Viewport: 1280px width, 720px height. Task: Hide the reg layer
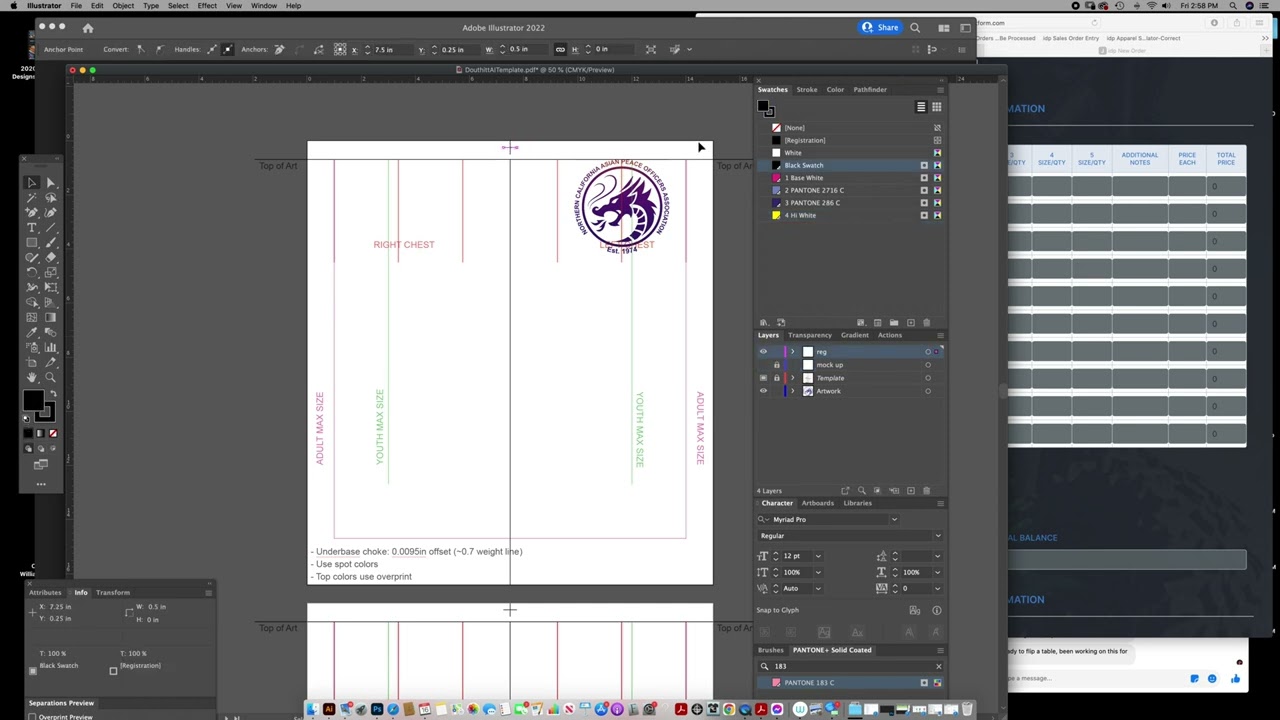[763, 352]
